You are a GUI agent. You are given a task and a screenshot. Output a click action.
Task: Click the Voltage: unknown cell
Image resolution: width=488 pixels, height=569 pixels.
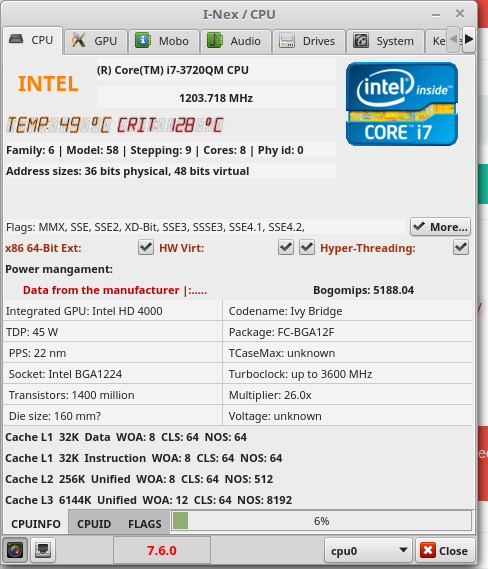348,416
